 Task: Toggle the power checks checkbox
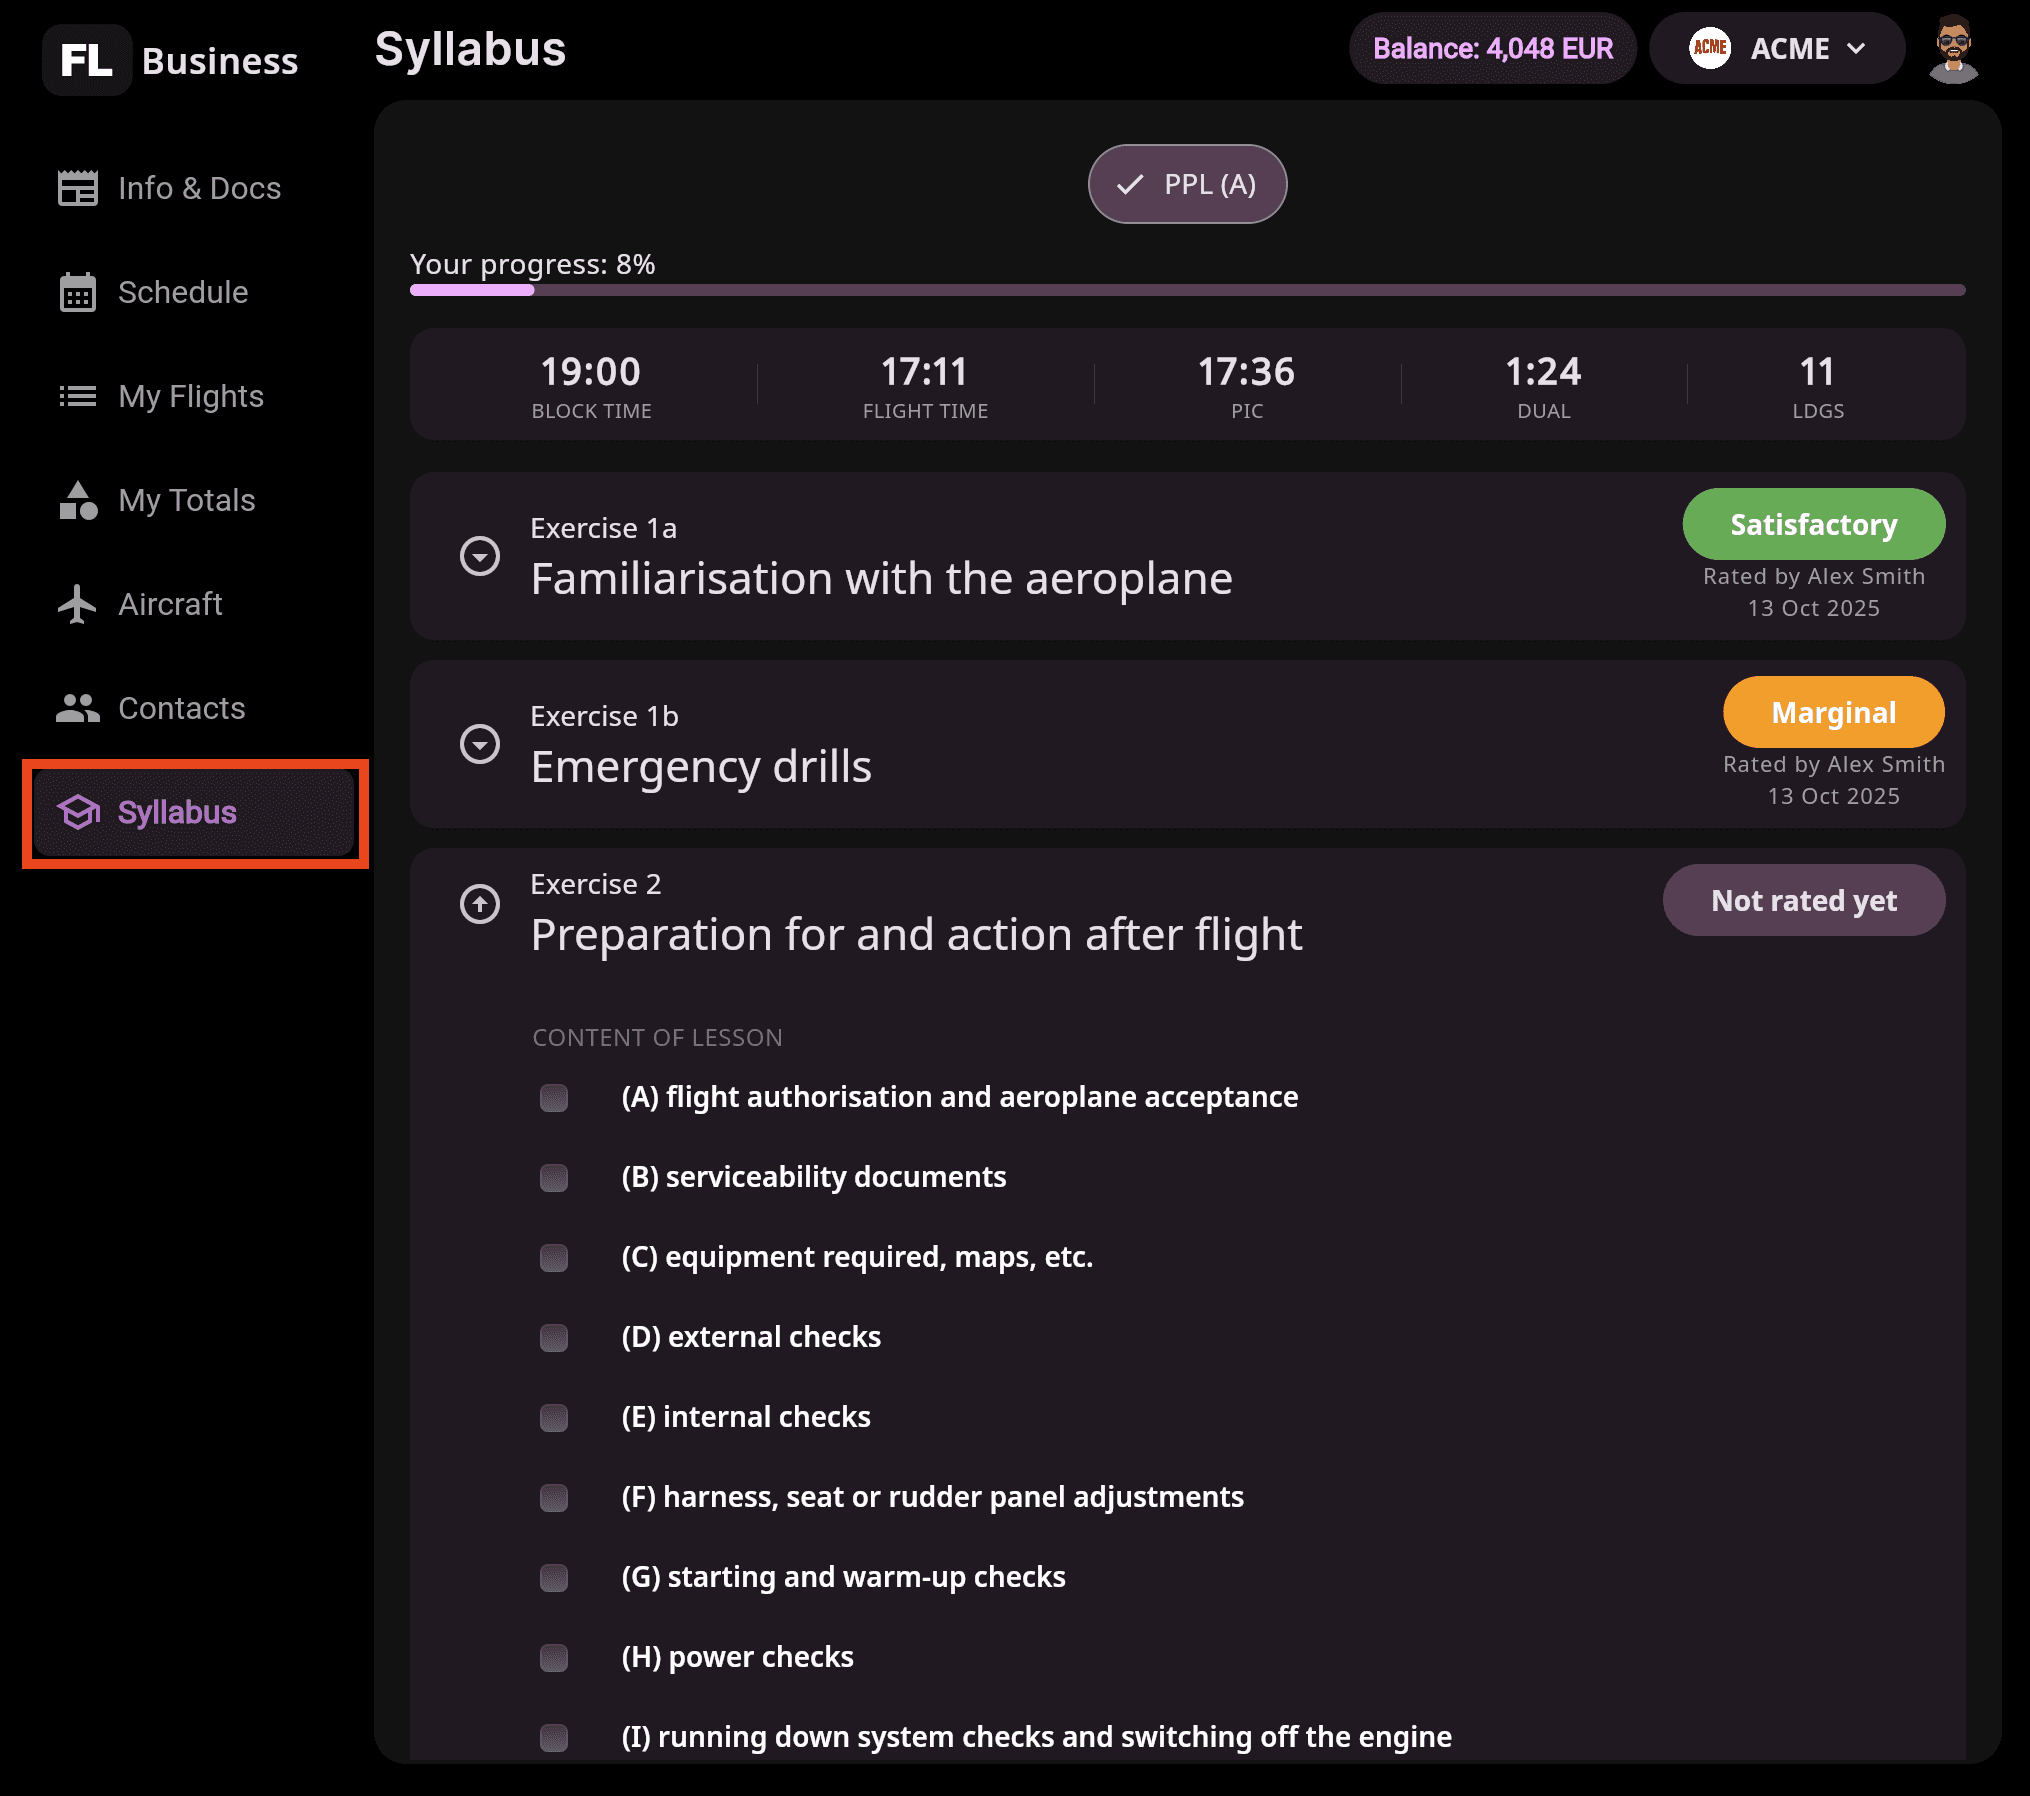point(554,1658)
